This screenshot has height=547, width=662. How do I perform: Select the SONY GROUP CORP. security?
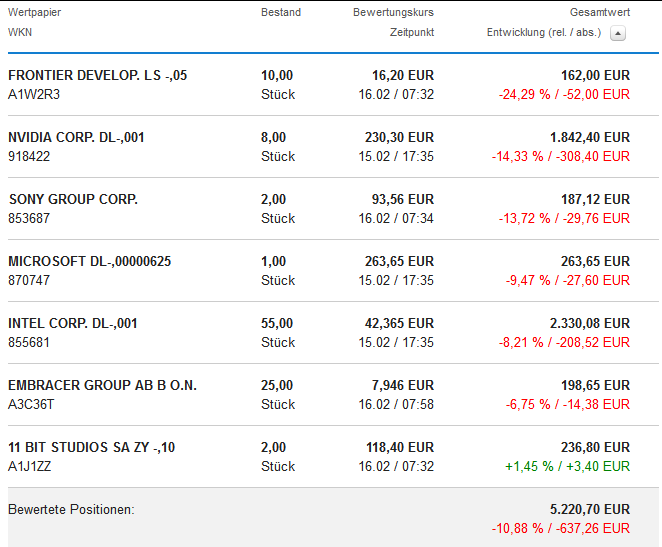coord(73,199)
